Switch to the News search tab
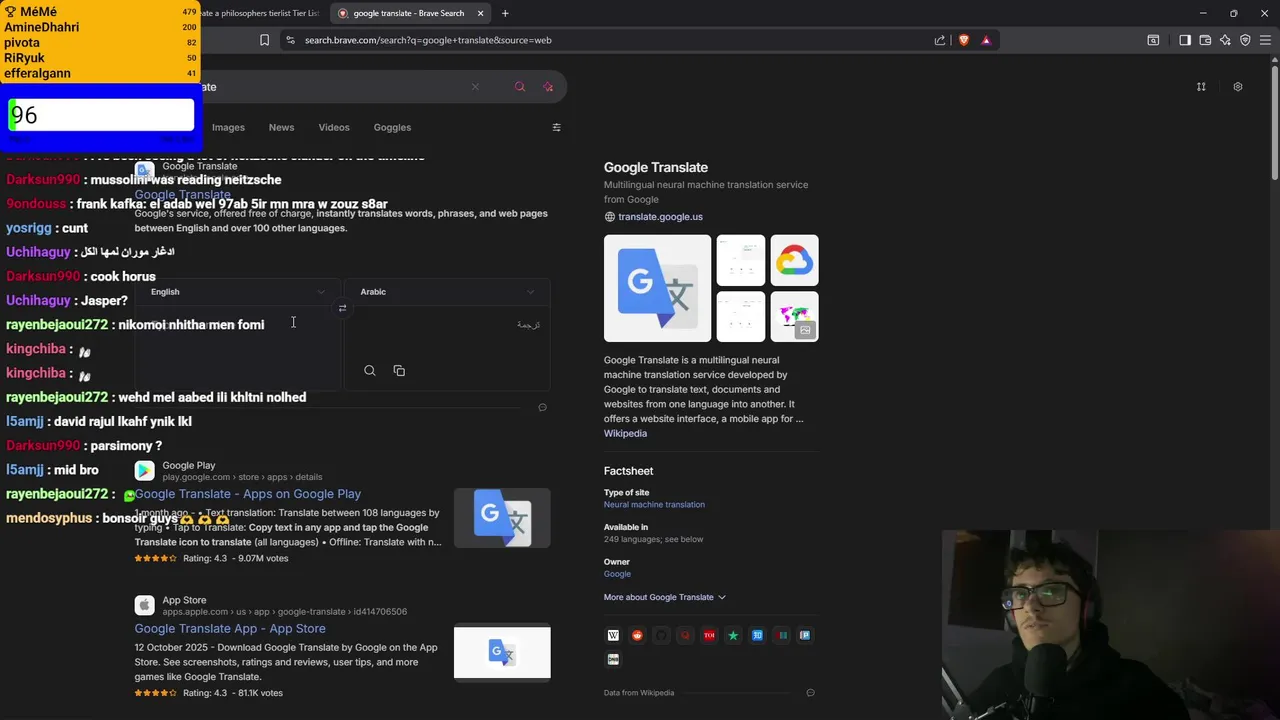1280x720 pixels. click(281, 127)
